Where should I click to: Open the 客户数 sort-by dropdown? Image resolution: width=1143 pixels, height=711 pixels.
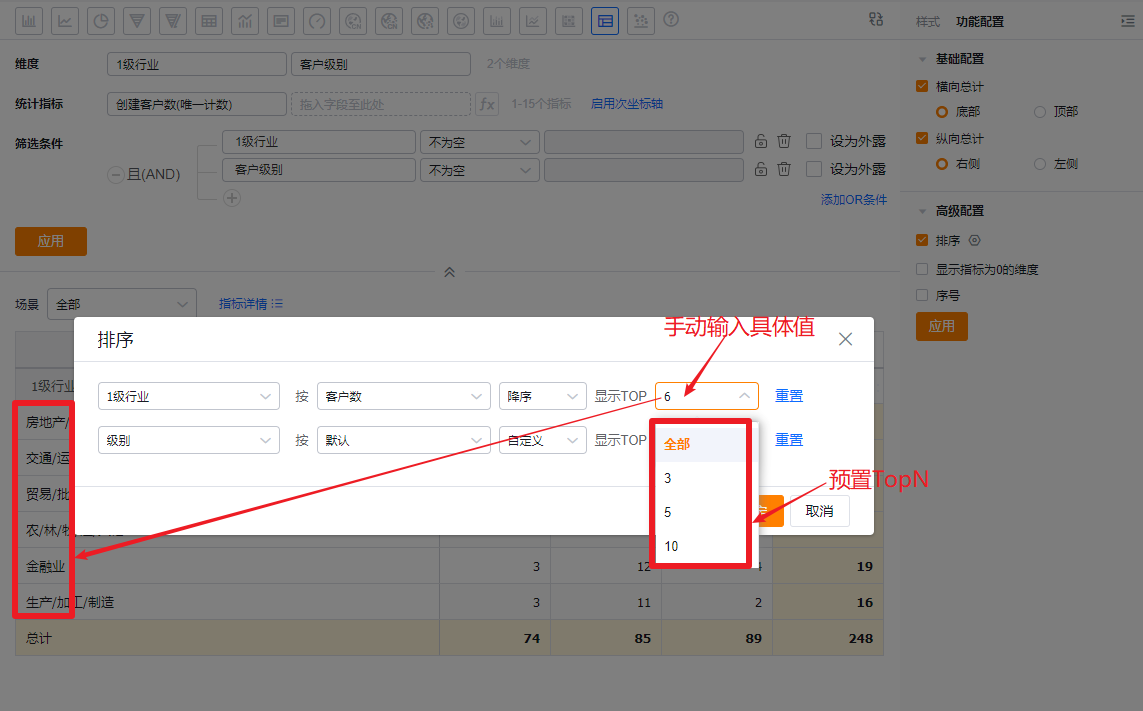404,396
